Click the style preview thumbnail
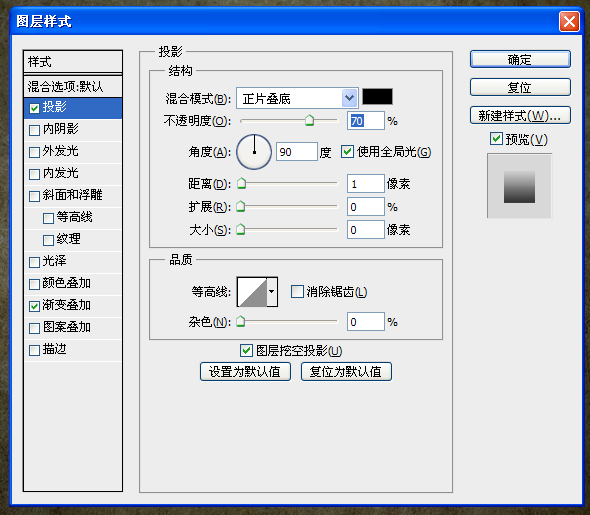 point(519,186)
